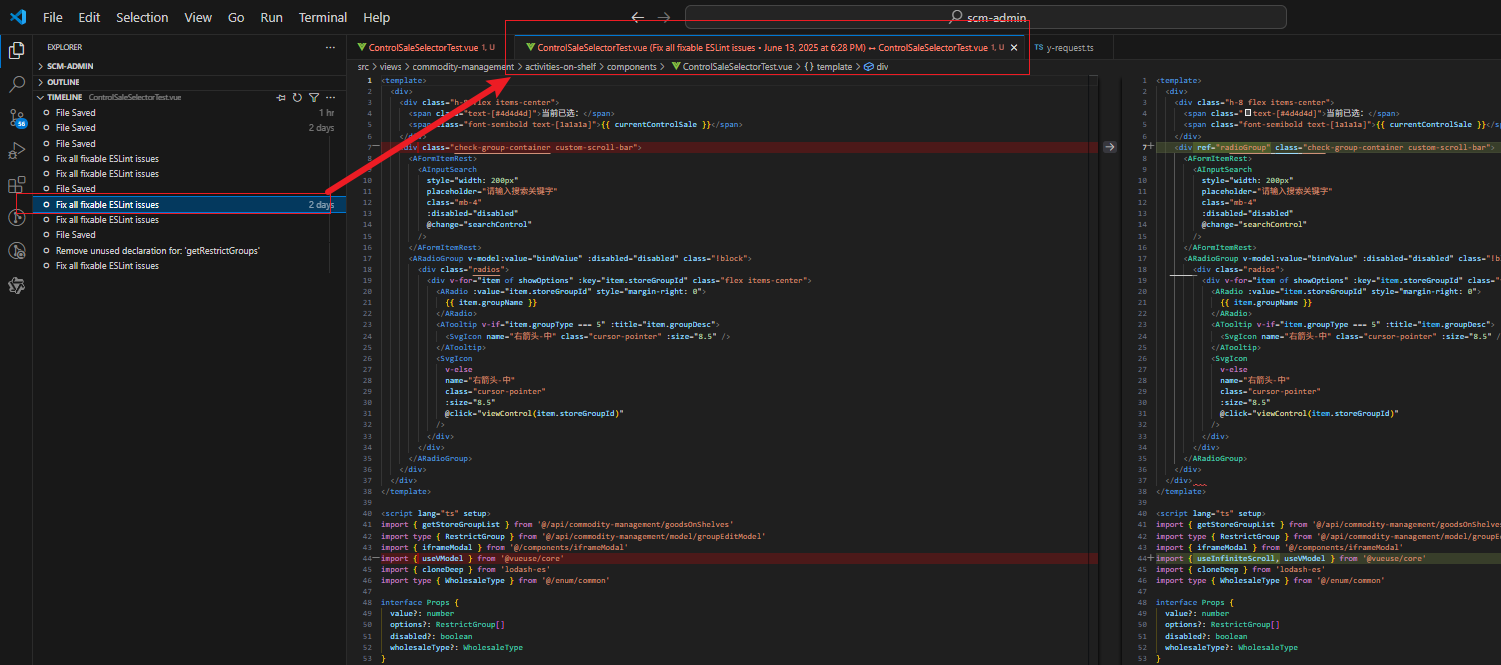1501x665 pixels.
Task: Select the Explorer icon in activity bar
Action: coord(16,48)
